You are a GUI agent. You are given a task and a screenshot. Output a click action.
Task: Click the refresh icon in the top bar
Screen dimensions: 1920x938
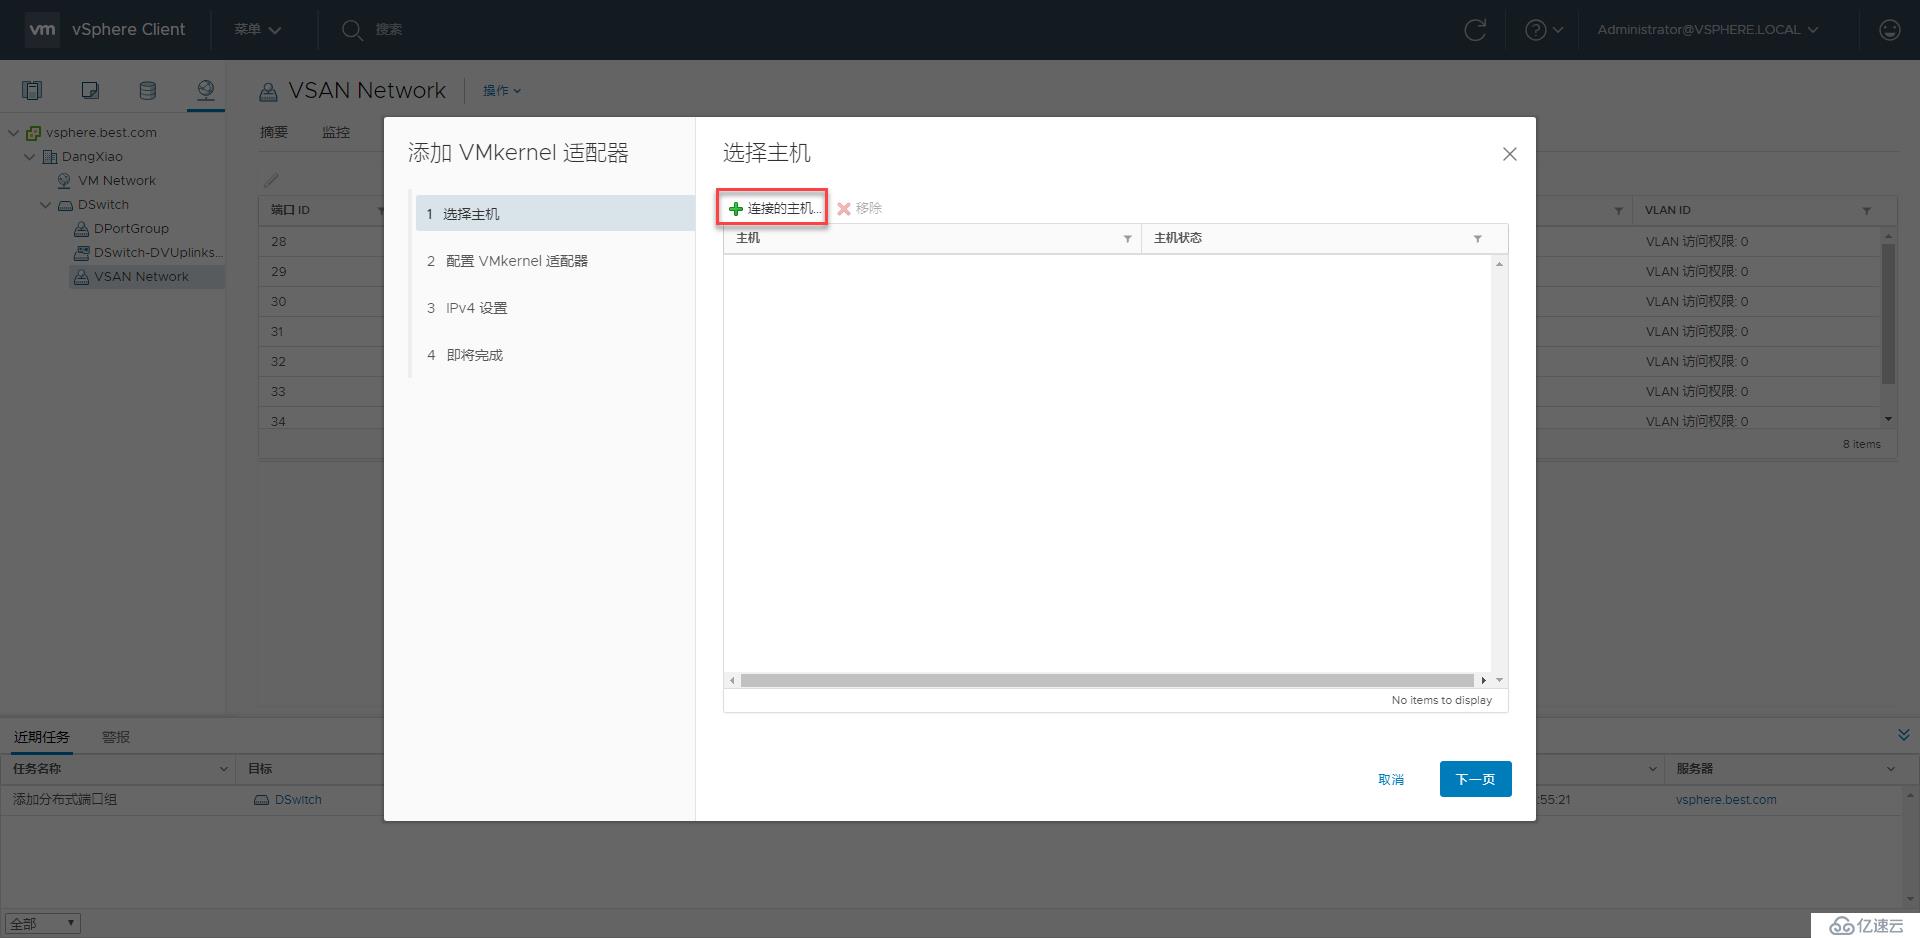pyautogui.click(x=1475, y=30)
